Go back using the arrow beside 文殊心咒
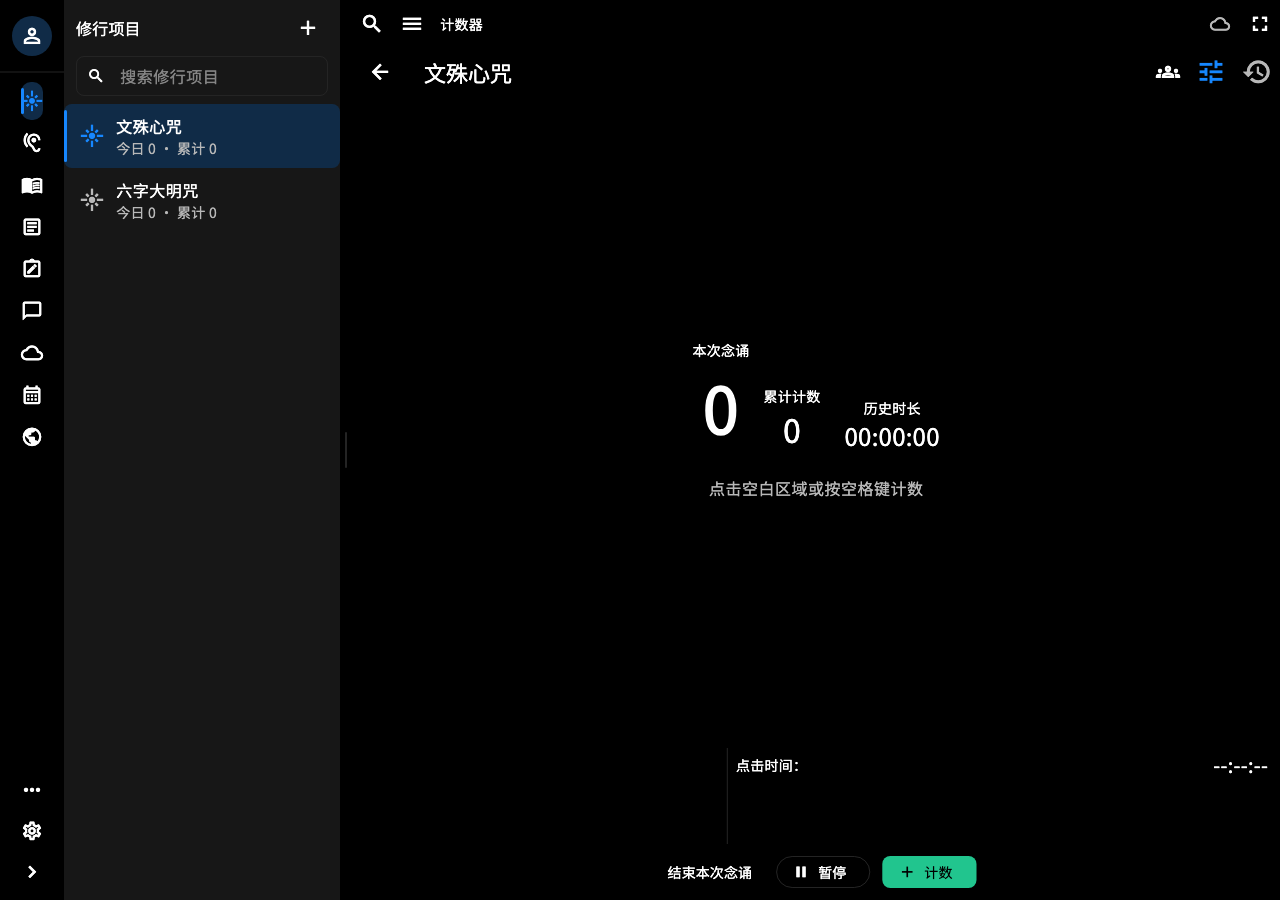The image size is (1280, 900). 380,72
